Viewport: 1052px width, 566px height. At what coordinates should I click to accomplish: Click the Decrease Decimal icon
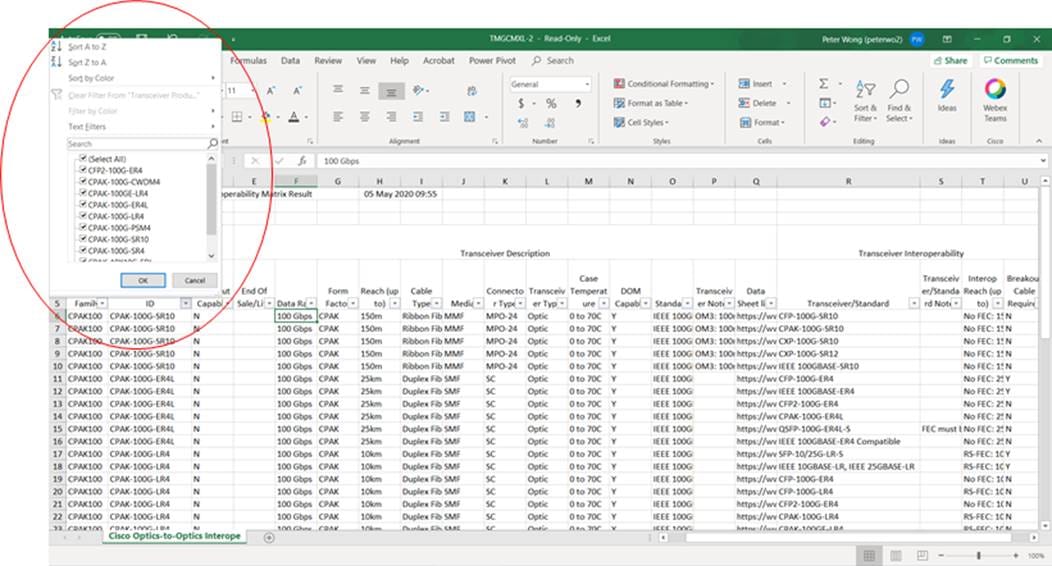(x=550, y=123)
